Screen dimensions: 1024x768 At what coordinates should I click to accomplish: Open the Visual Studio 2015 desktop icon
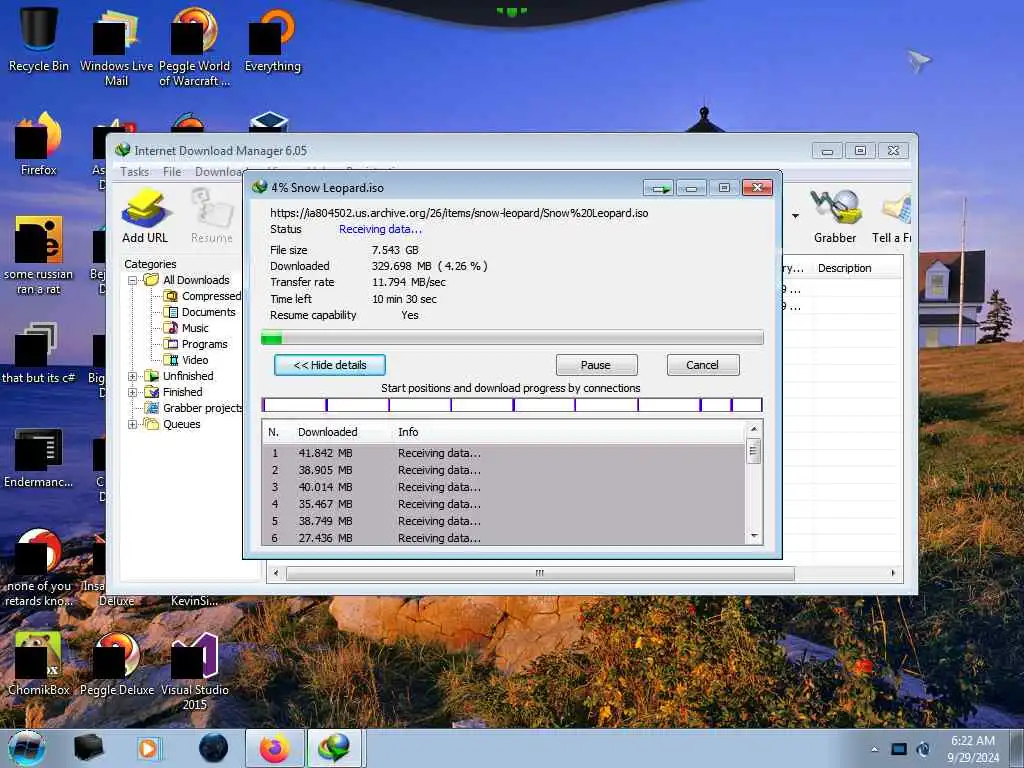coord(195,671)
